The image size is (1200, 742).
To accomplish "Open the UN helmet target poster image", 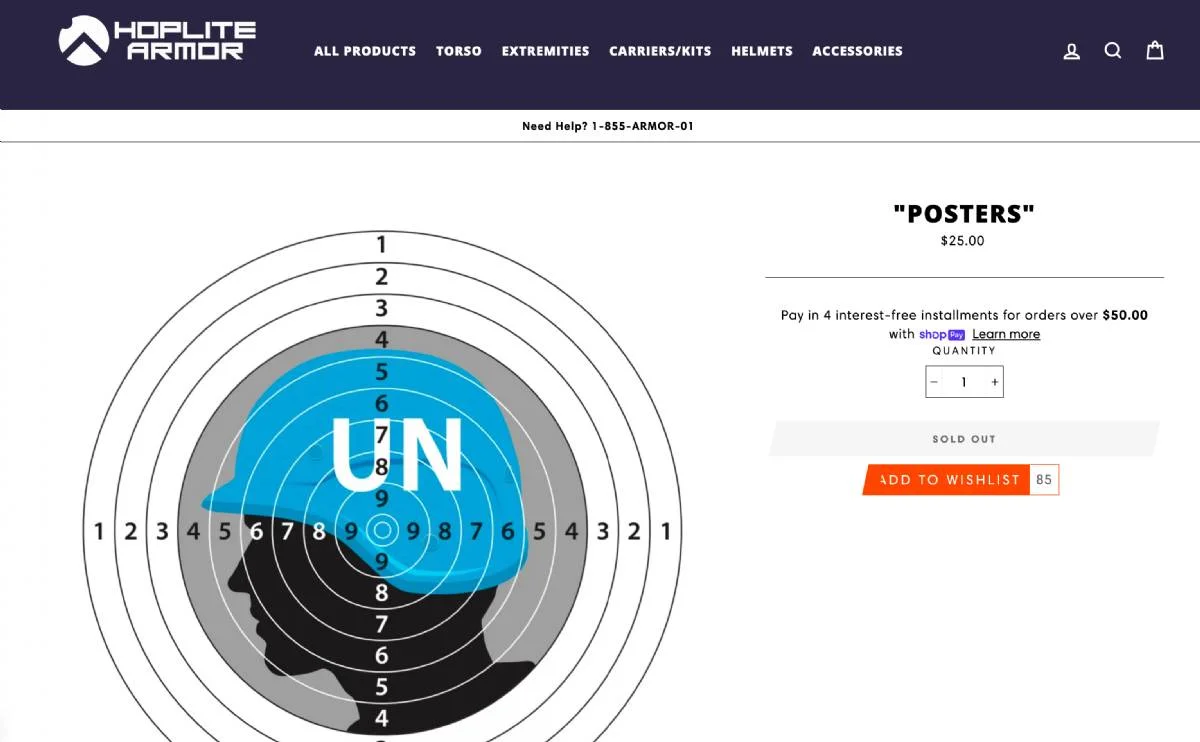I will (382, 487).
